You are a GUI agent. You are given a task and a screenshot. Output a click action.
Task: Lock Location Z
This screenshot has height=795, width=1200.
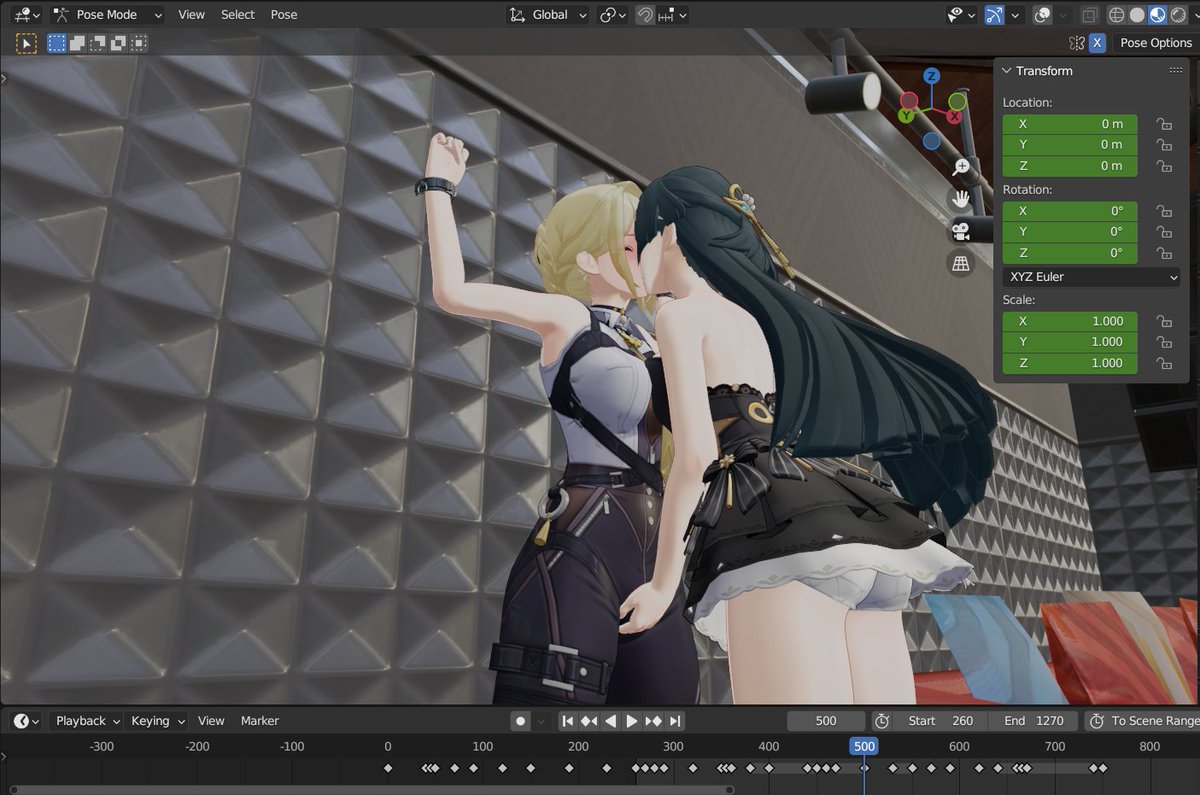[x=1164, y=166]
